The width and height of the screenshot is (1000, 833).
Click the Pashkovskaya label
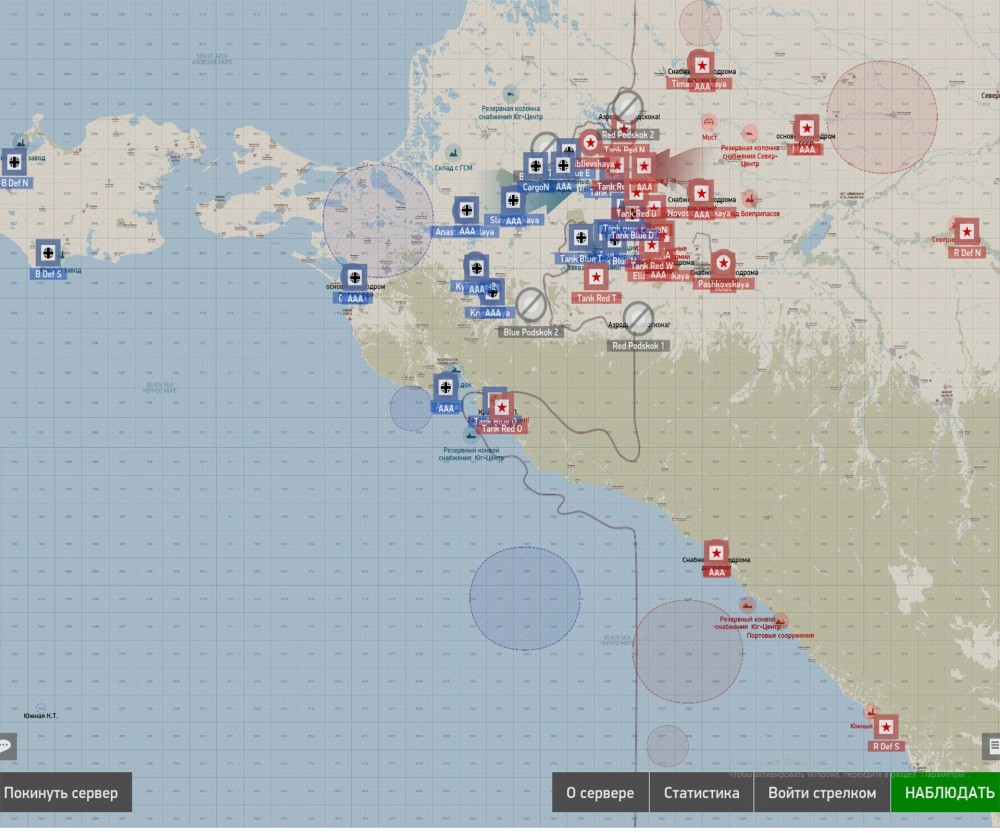(723, 284)
